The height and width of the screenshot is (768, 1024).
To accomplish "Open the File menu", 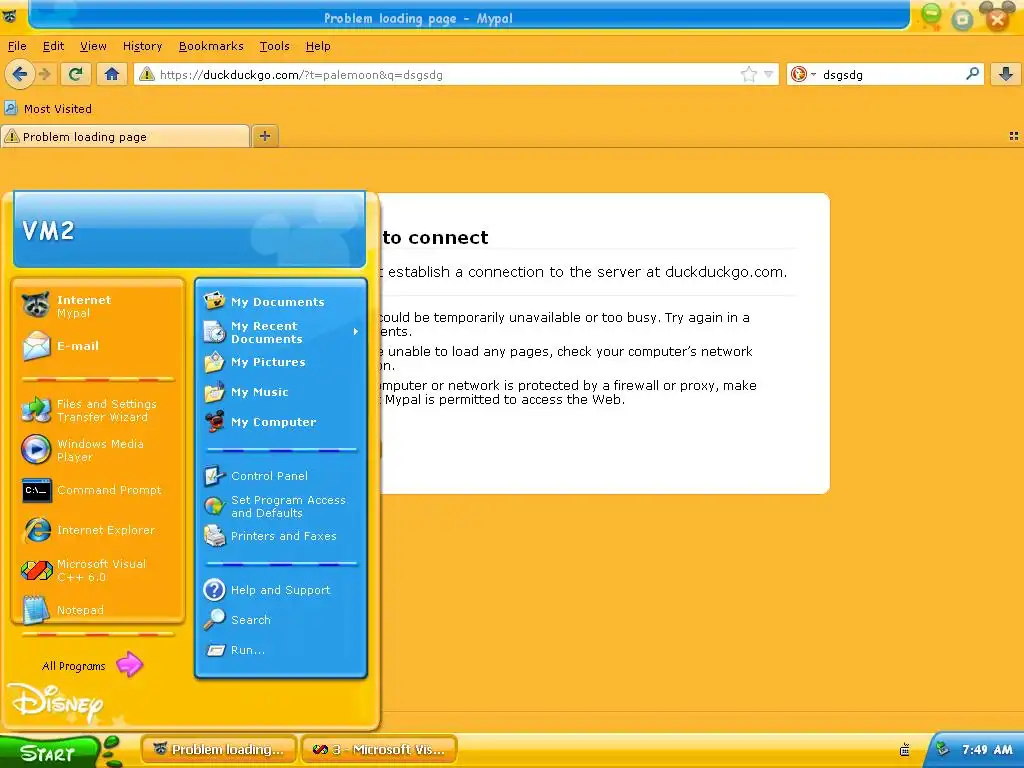I will click(x=17, y=46).
